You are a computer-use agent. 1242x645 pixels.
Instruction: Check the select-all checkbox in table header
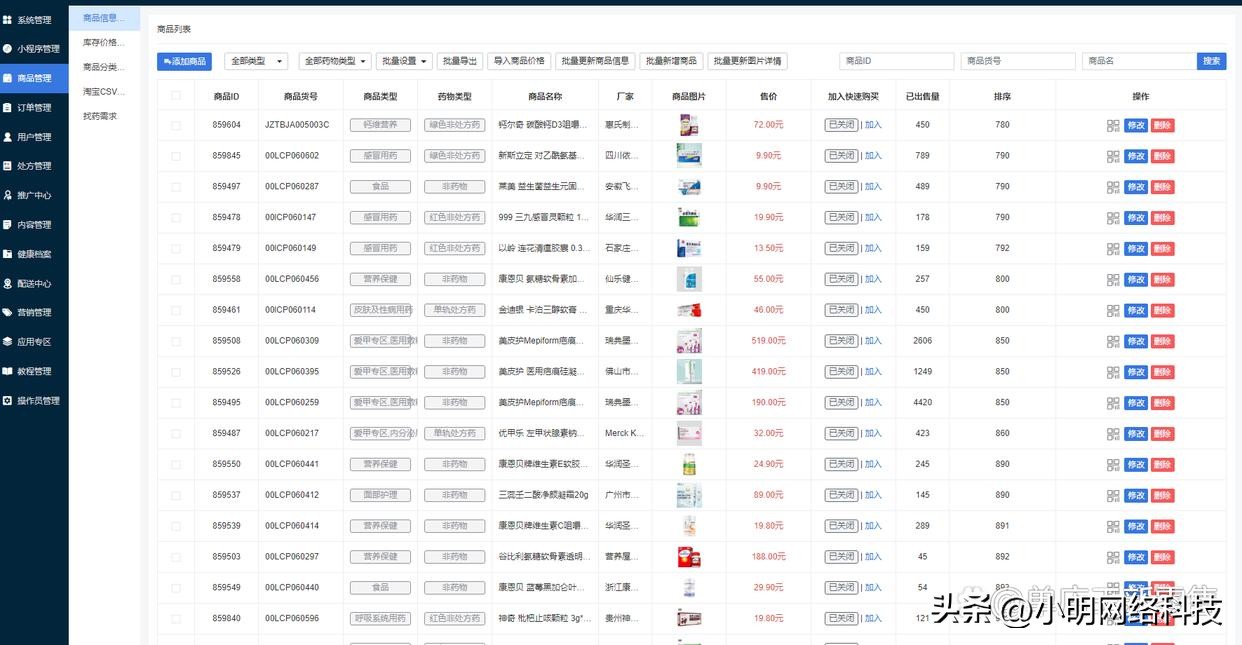(x=176, y=94)
